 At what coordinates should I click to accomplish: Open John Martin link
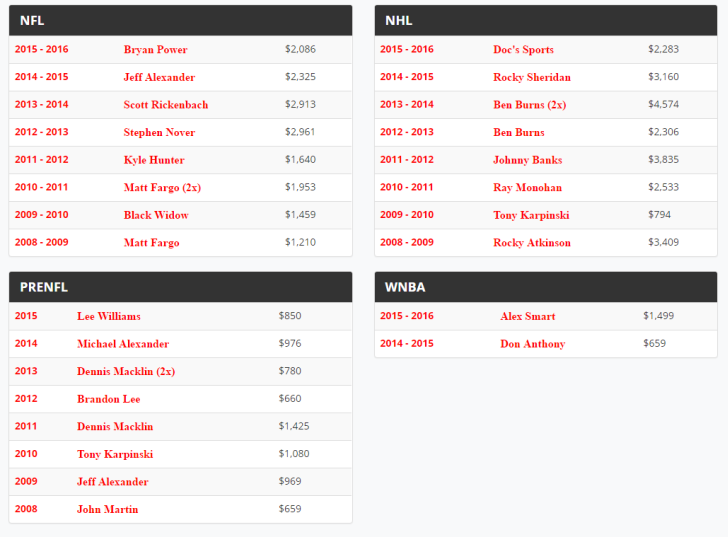(108, 509)
